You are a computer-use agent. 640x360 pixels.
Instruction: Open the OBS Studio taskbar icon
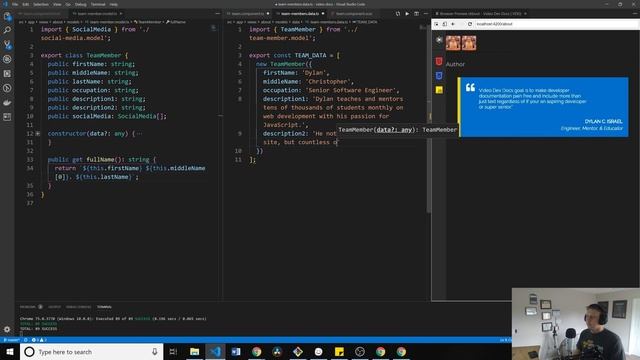click(x=360, y=351)
